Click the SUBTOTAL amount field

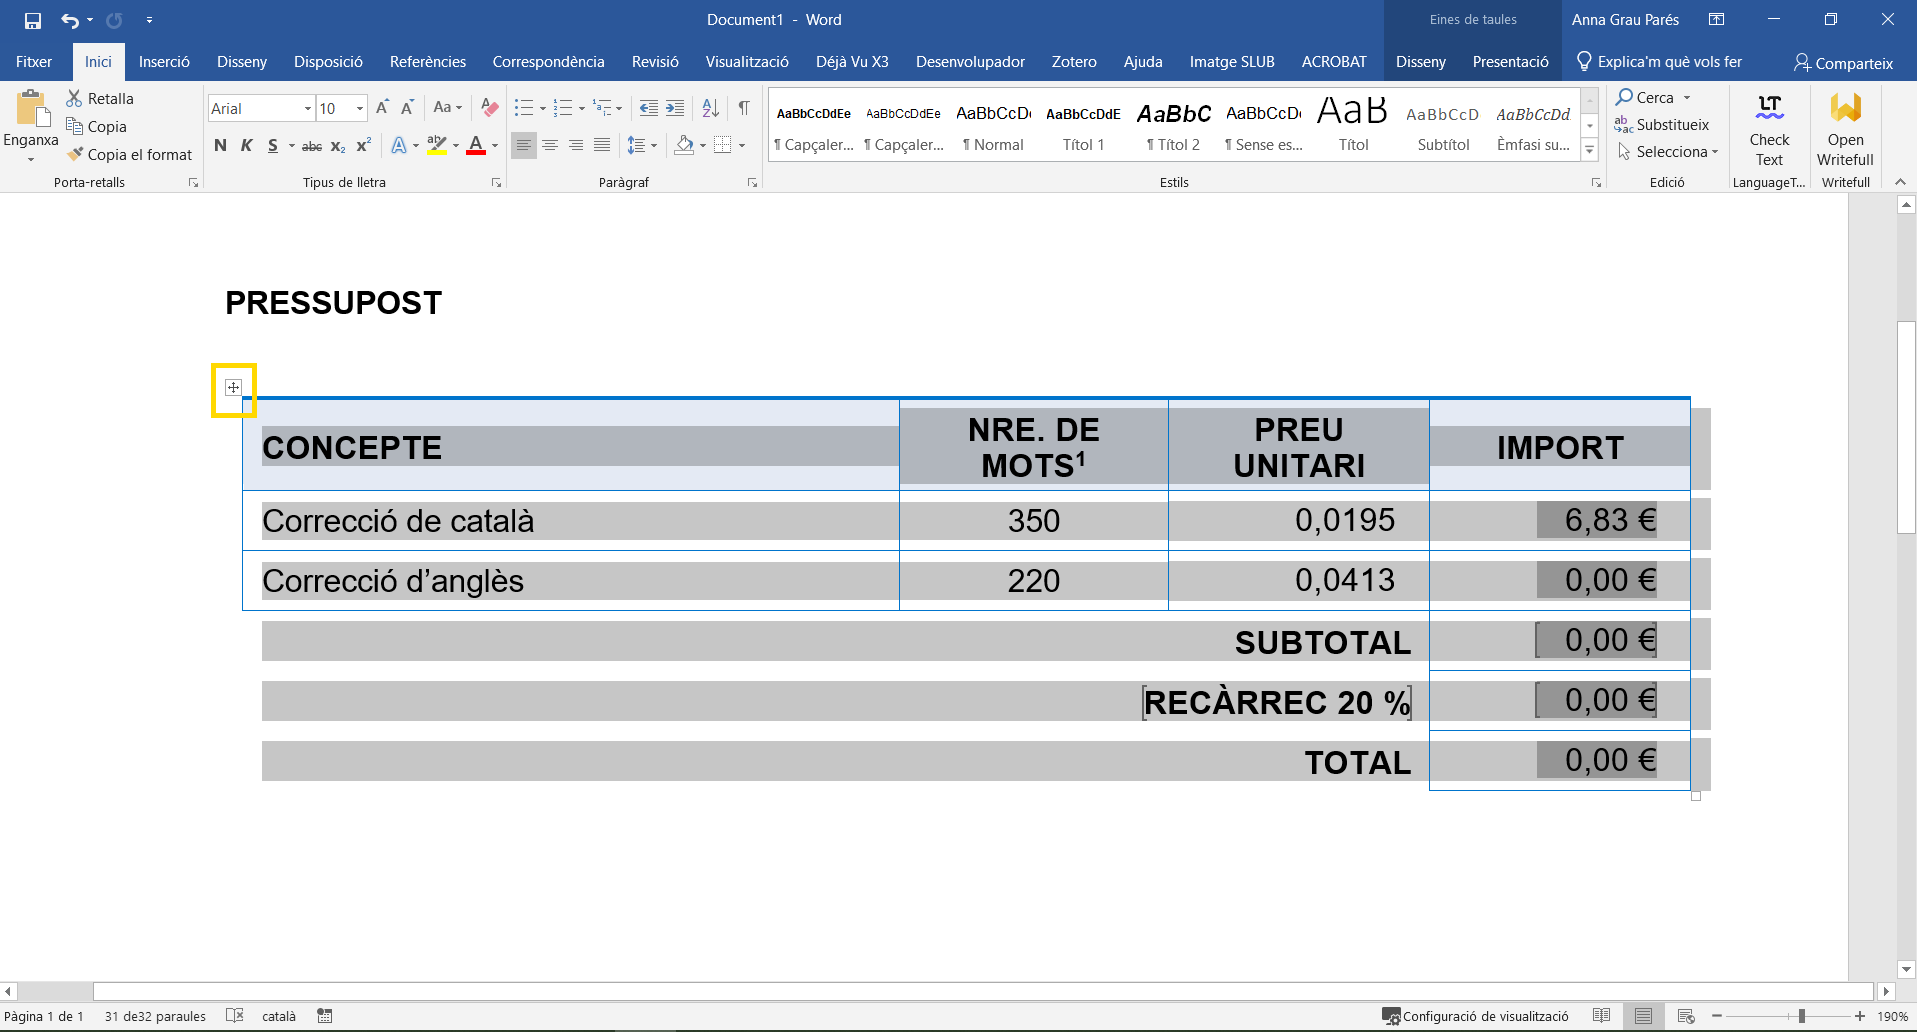point(1596,641)
